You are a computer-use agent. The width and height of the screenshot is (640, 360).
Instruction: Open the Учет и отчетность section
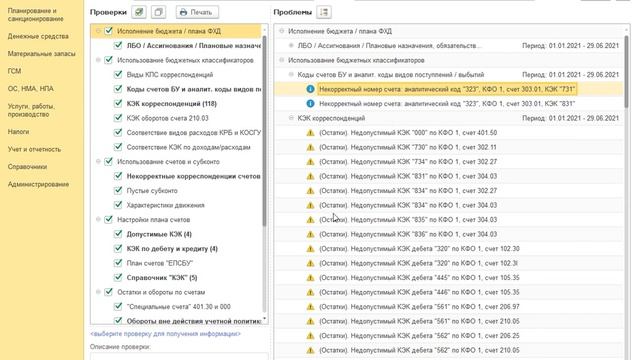34,149
